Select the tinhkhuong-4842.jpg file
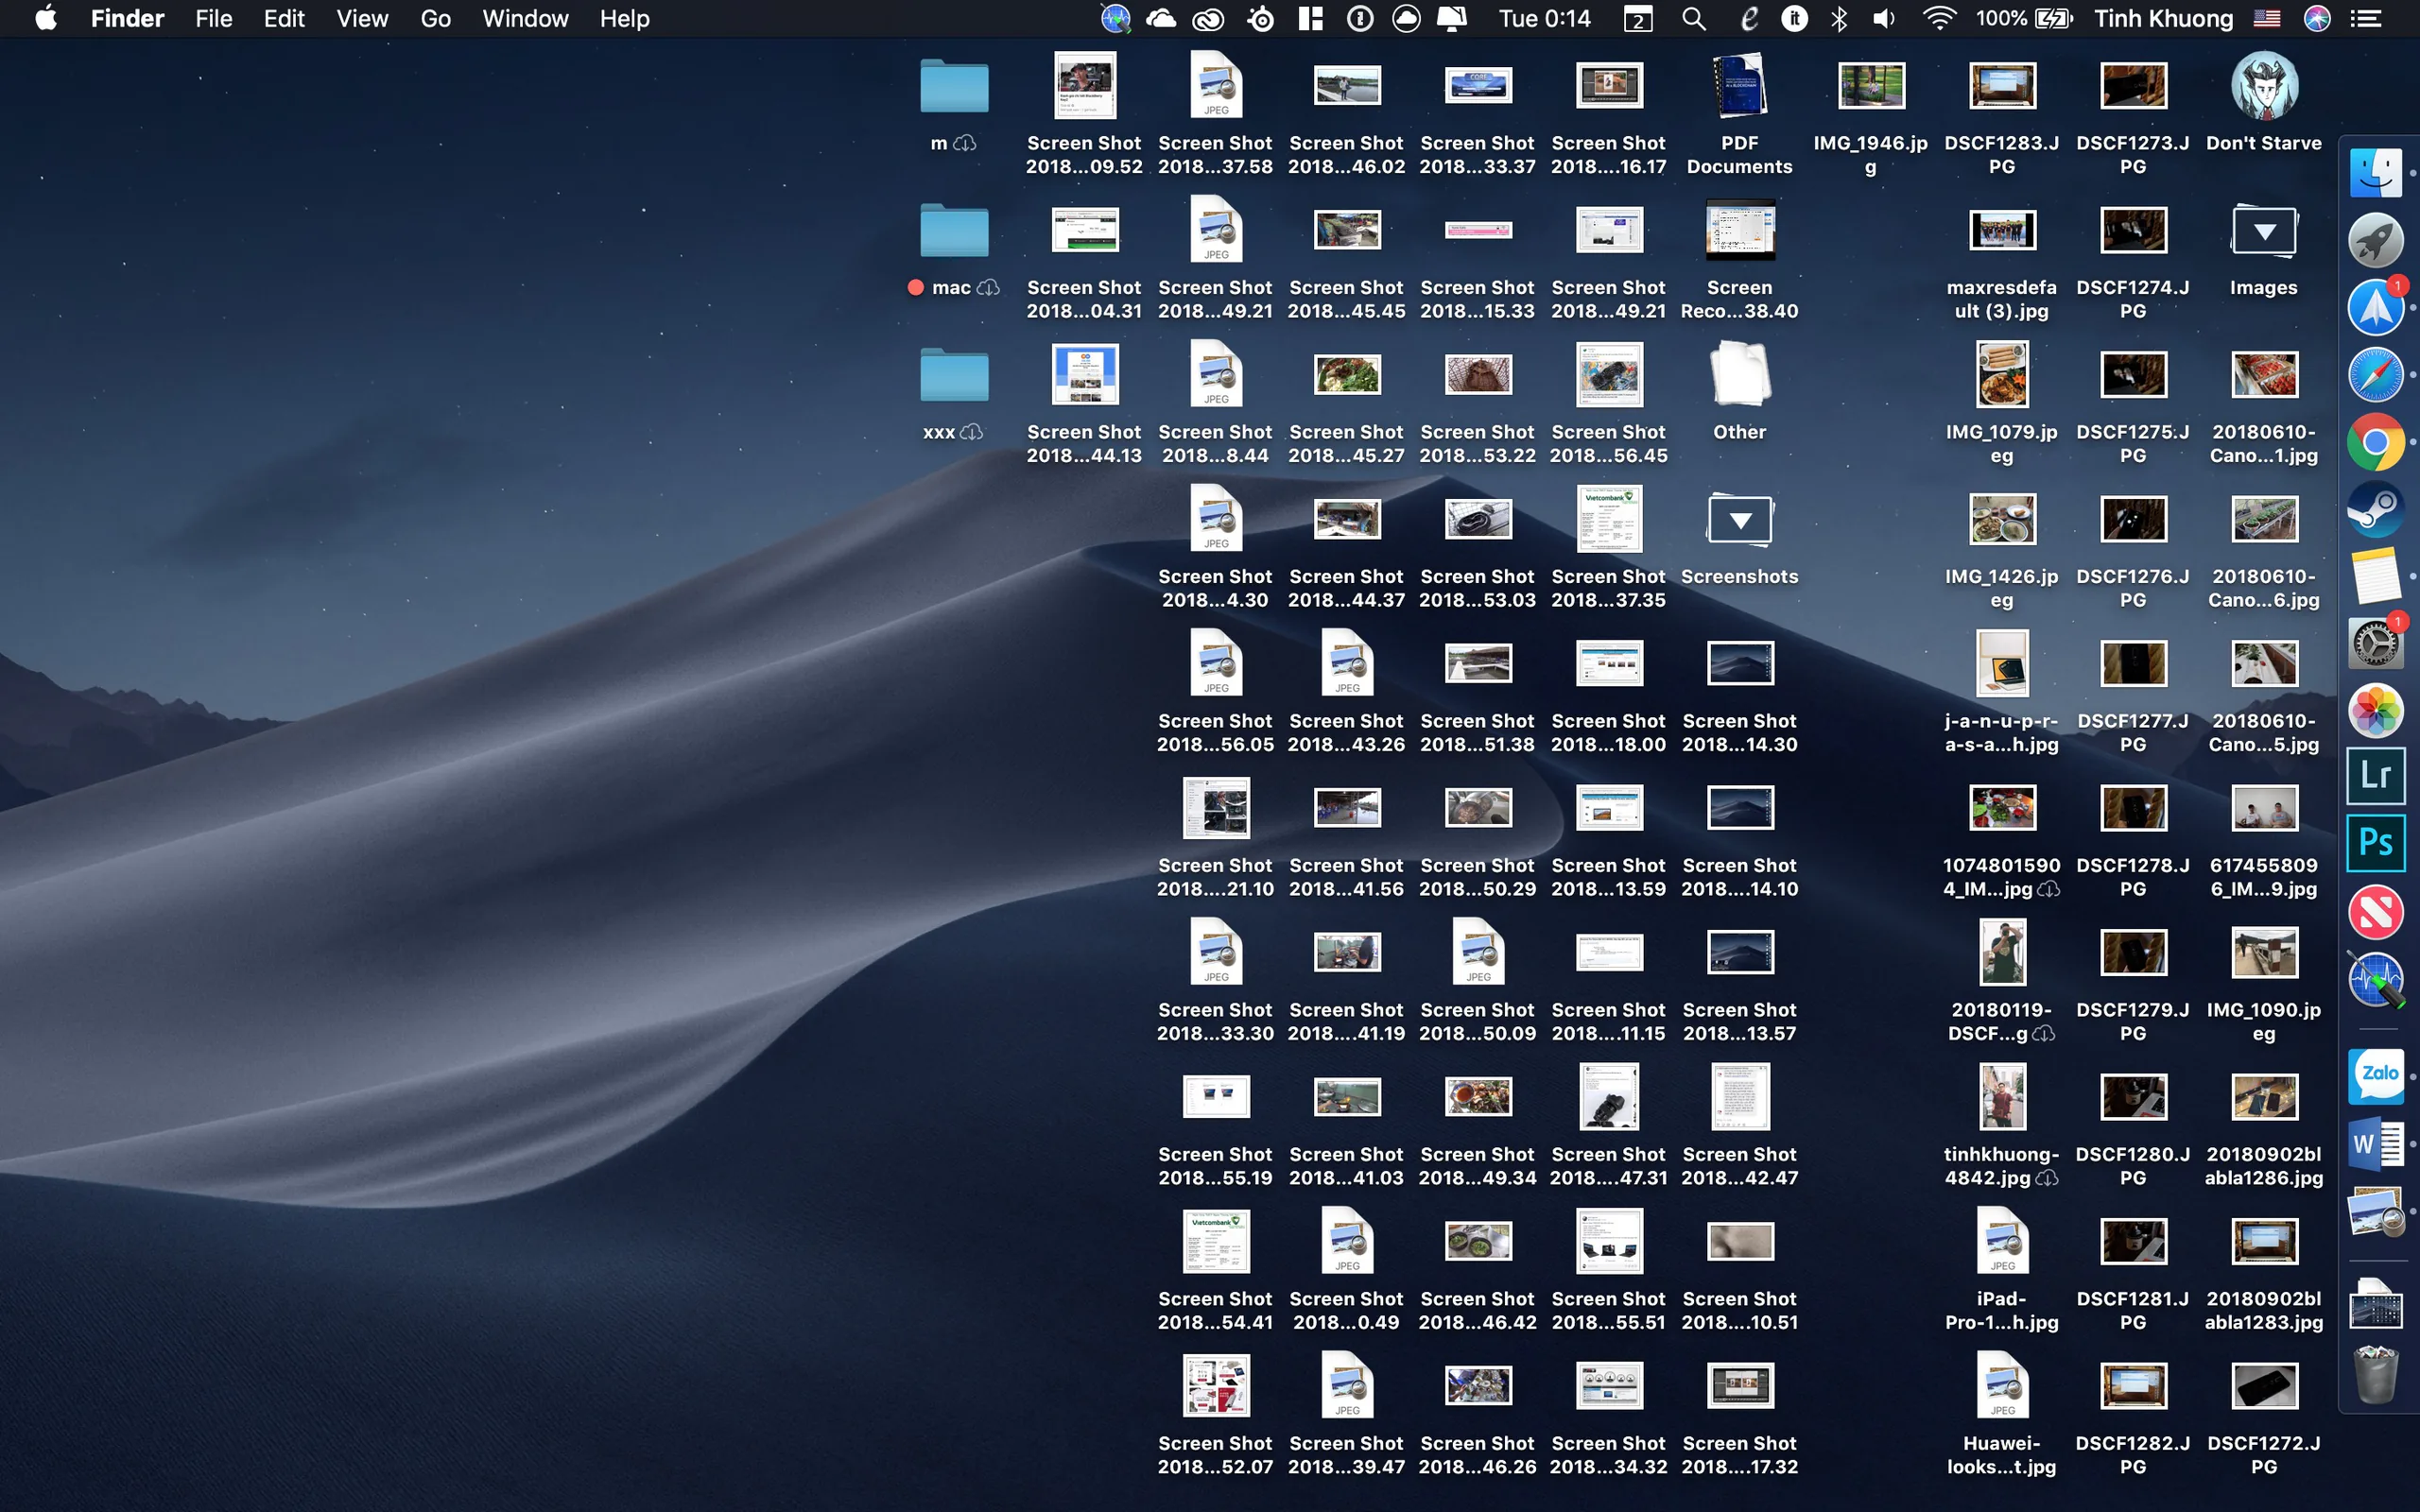Image resolution: width=2420 pixels, height=1512 pixels. 2002,1097
